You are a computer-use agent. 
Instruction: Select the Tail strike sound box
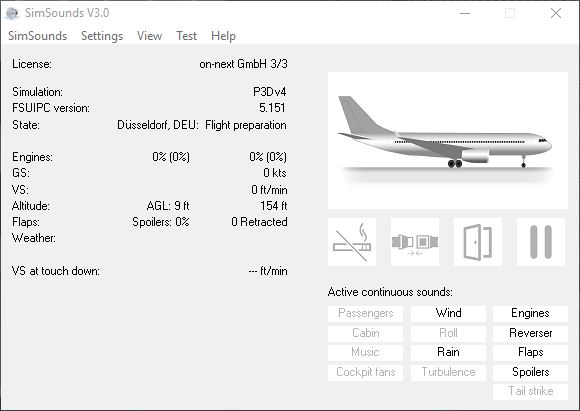(x=530, y=391)
